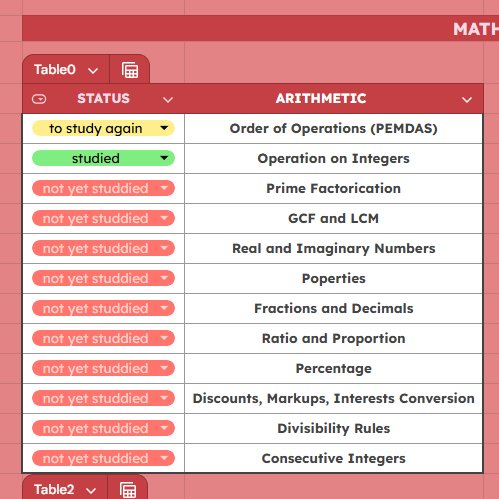The width and height of the screenshot is (499, 499).
Task: Open the STATUS column header menu chevron
Action: (168, 100)
